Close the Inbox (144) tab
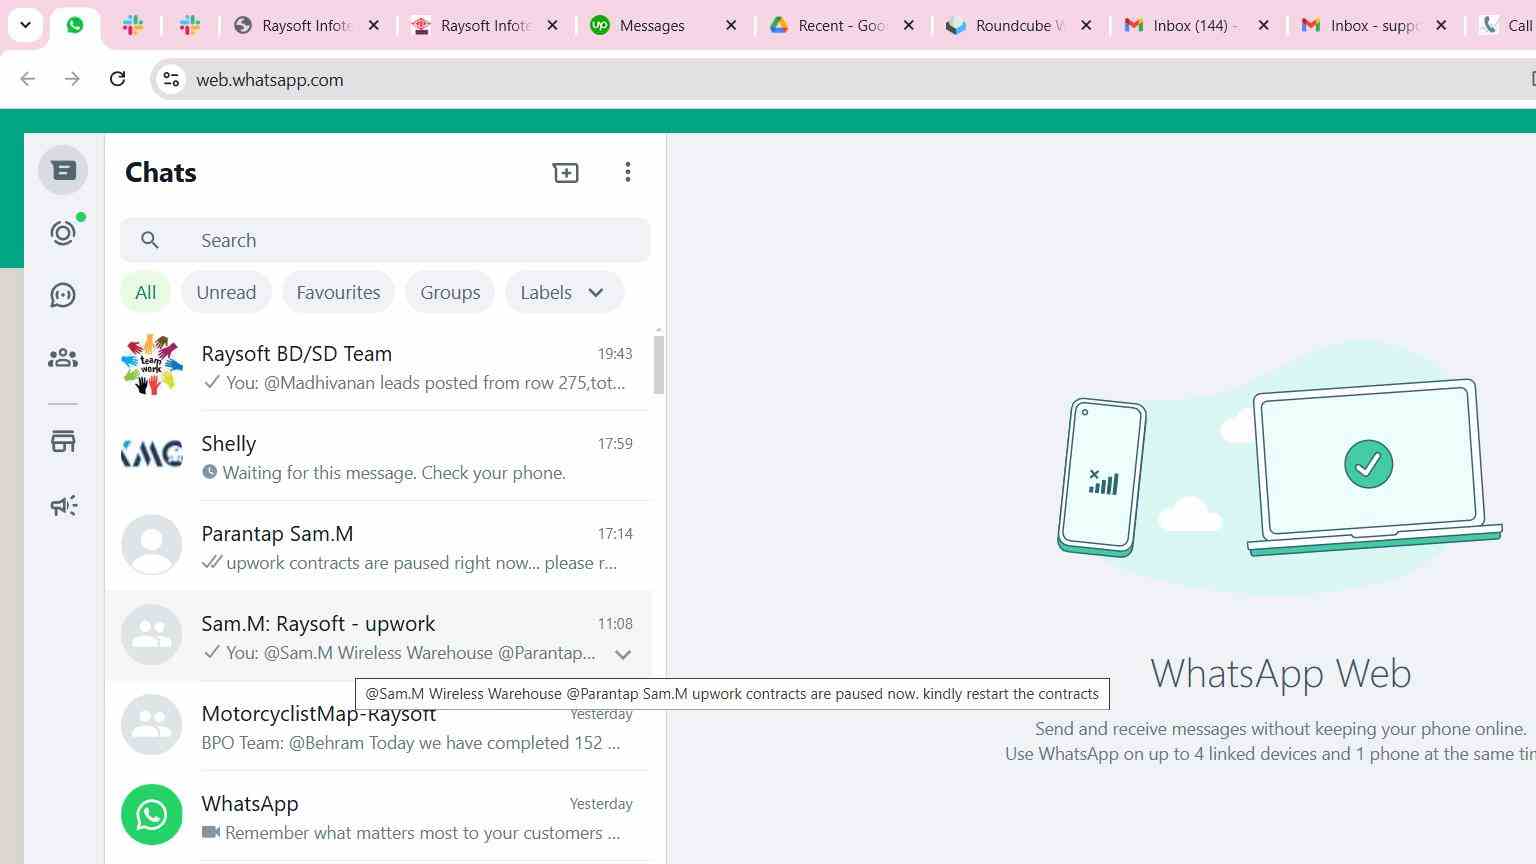Image resolution: width=1536 pixels, height=864 pixels. (x=1264, y=25)
